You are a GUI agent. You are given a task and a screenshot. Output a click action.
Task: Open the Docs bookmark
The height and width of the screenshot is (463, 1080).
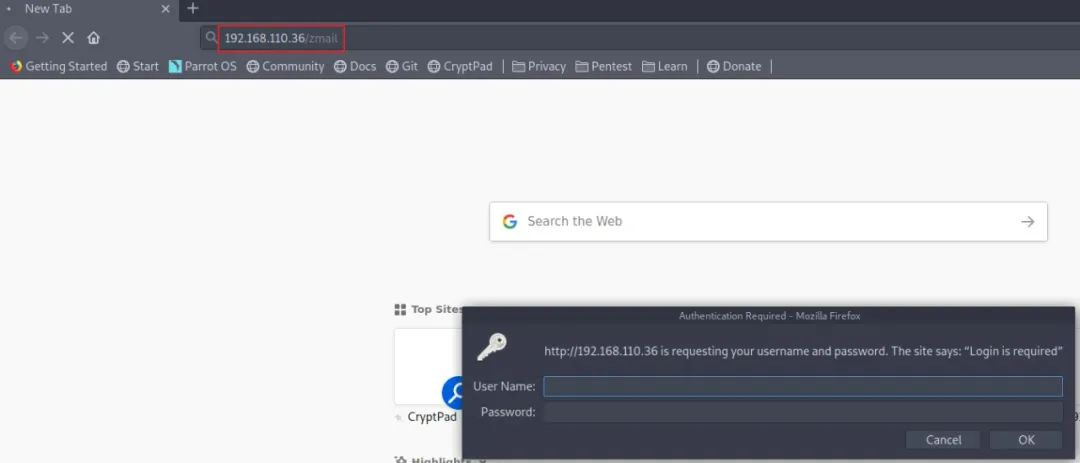(x=355, y=66)
